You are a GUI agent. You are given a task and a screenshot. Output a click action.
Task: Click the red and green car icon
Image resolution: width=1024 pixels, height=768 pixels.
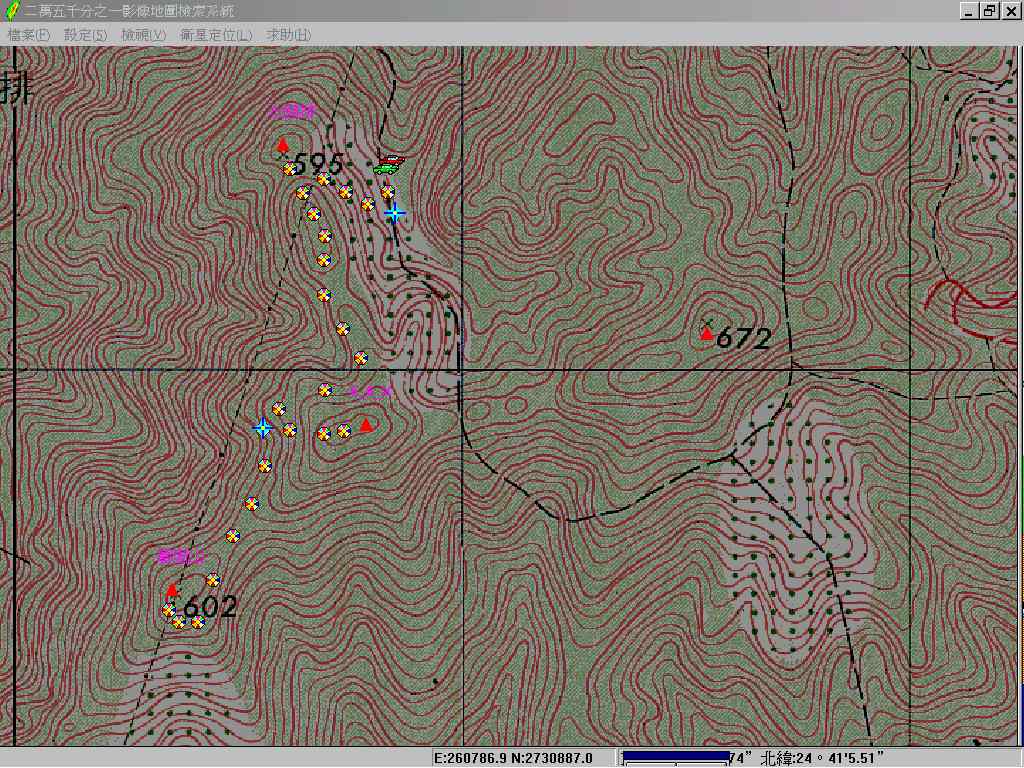(390, 164)
